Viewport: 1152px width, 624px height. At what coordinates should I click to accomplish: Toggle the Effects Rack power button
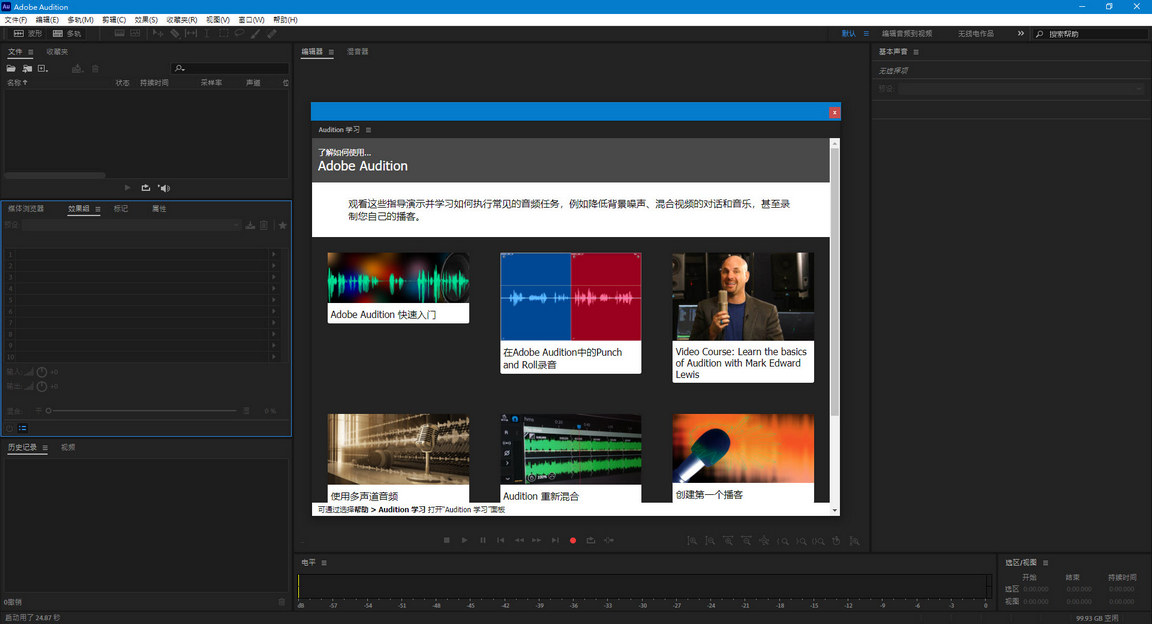(10, 428)
